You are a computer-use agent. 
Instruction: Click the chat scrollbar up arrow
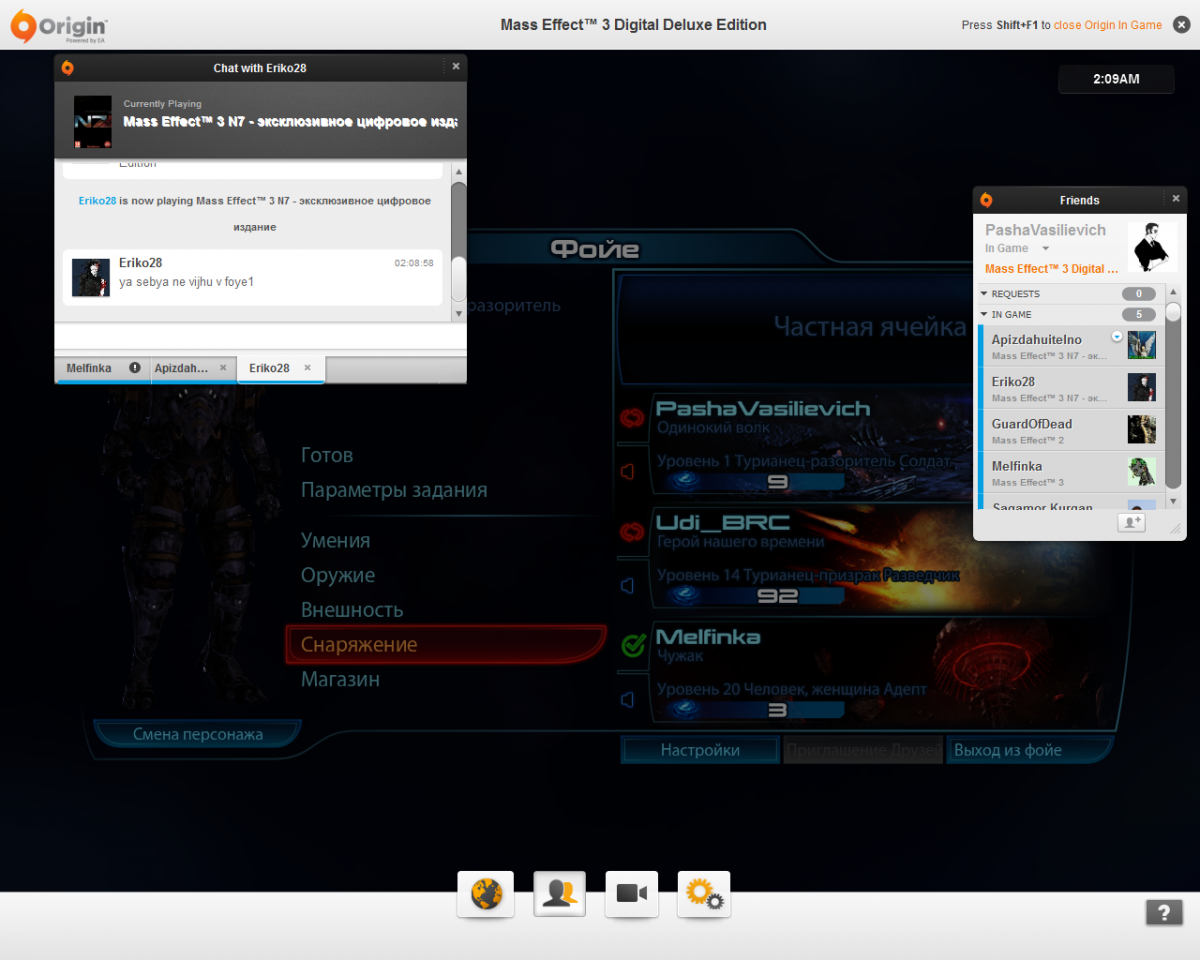pos(459,172)
